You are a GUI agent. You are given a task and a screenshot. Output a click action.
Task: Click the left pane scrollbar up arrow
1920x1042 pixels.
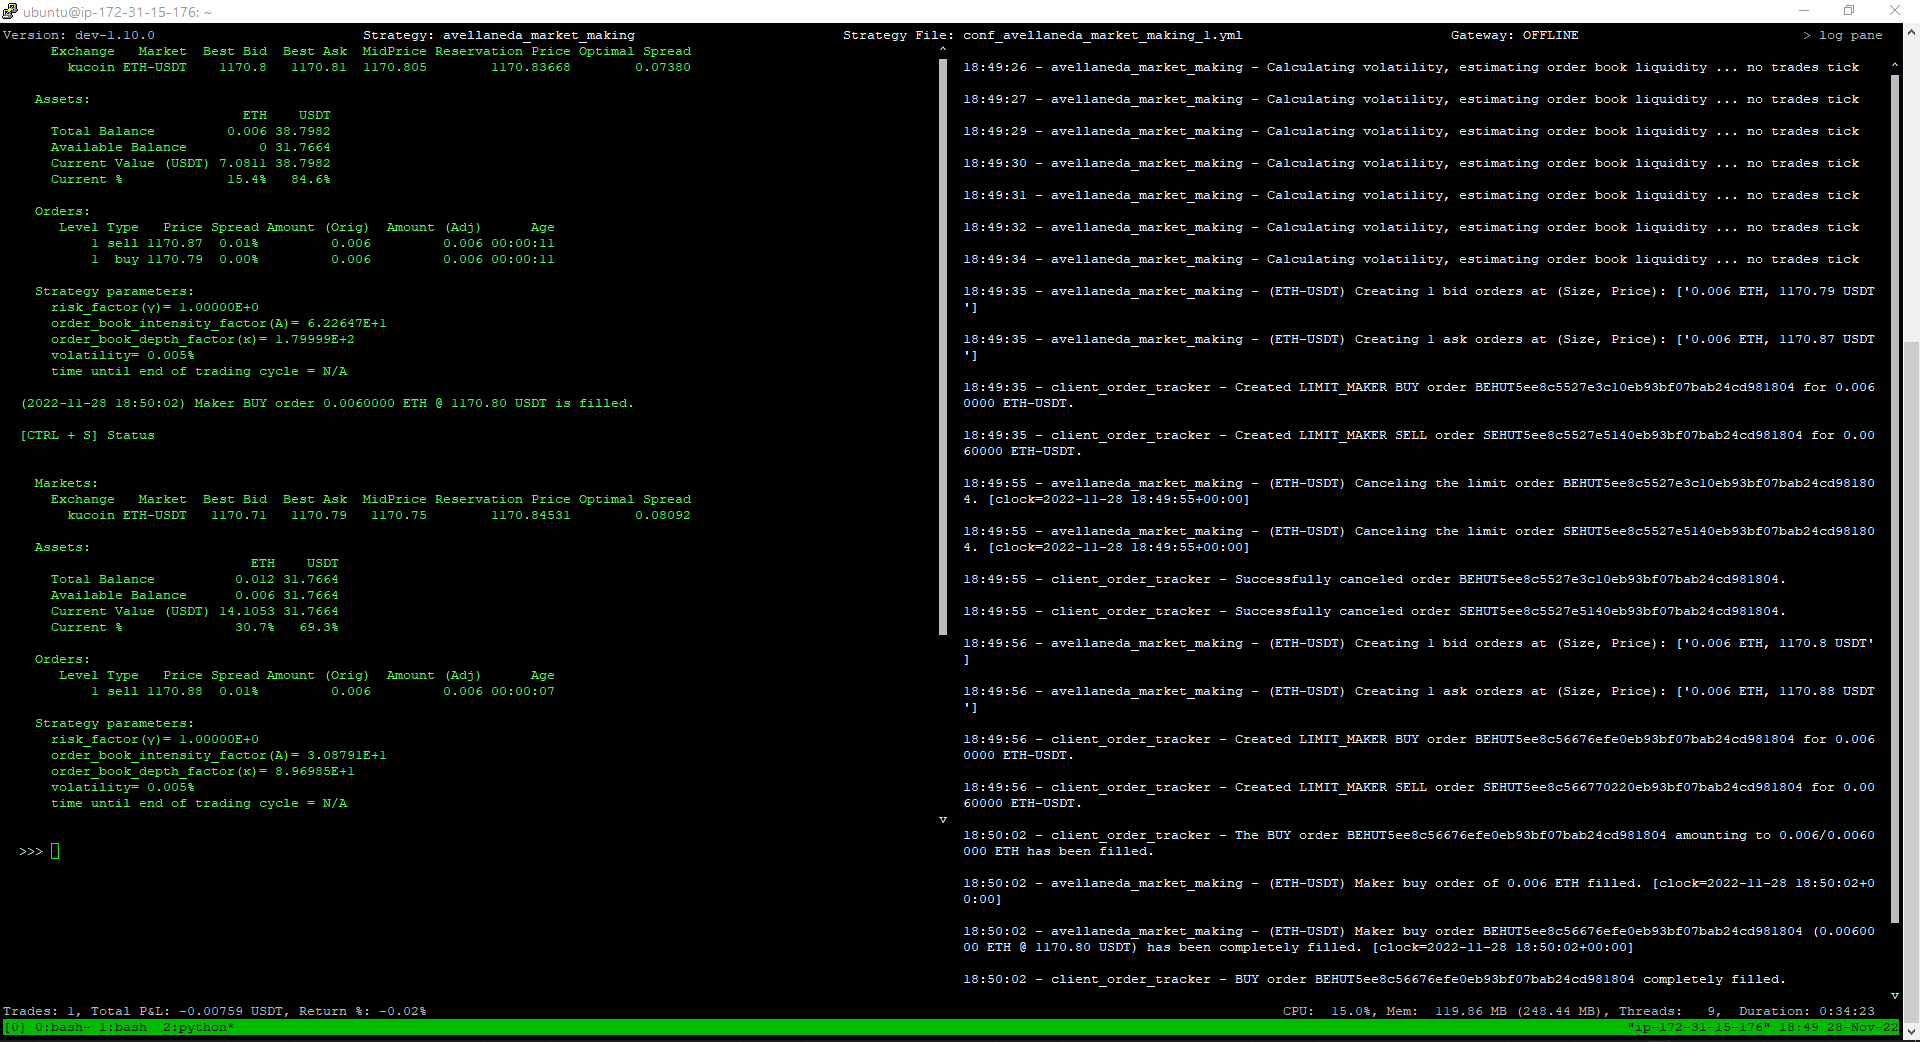(x=942, y=49)
